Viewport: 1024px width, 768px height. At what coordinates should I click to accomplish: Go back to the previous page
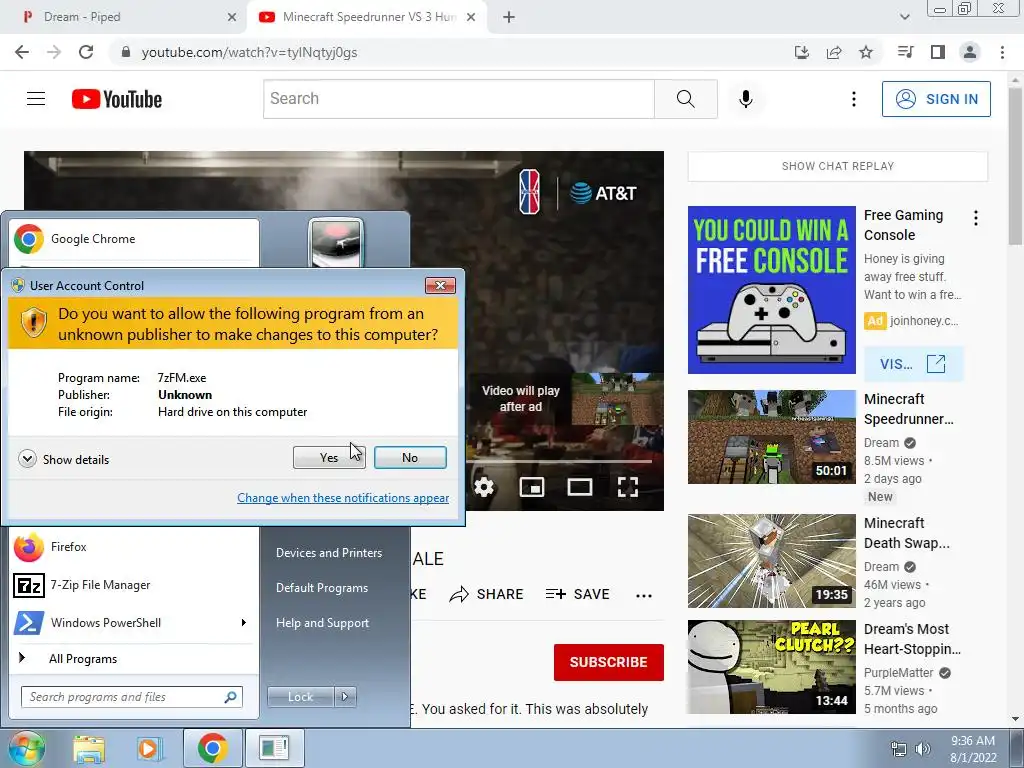[22, 52]
